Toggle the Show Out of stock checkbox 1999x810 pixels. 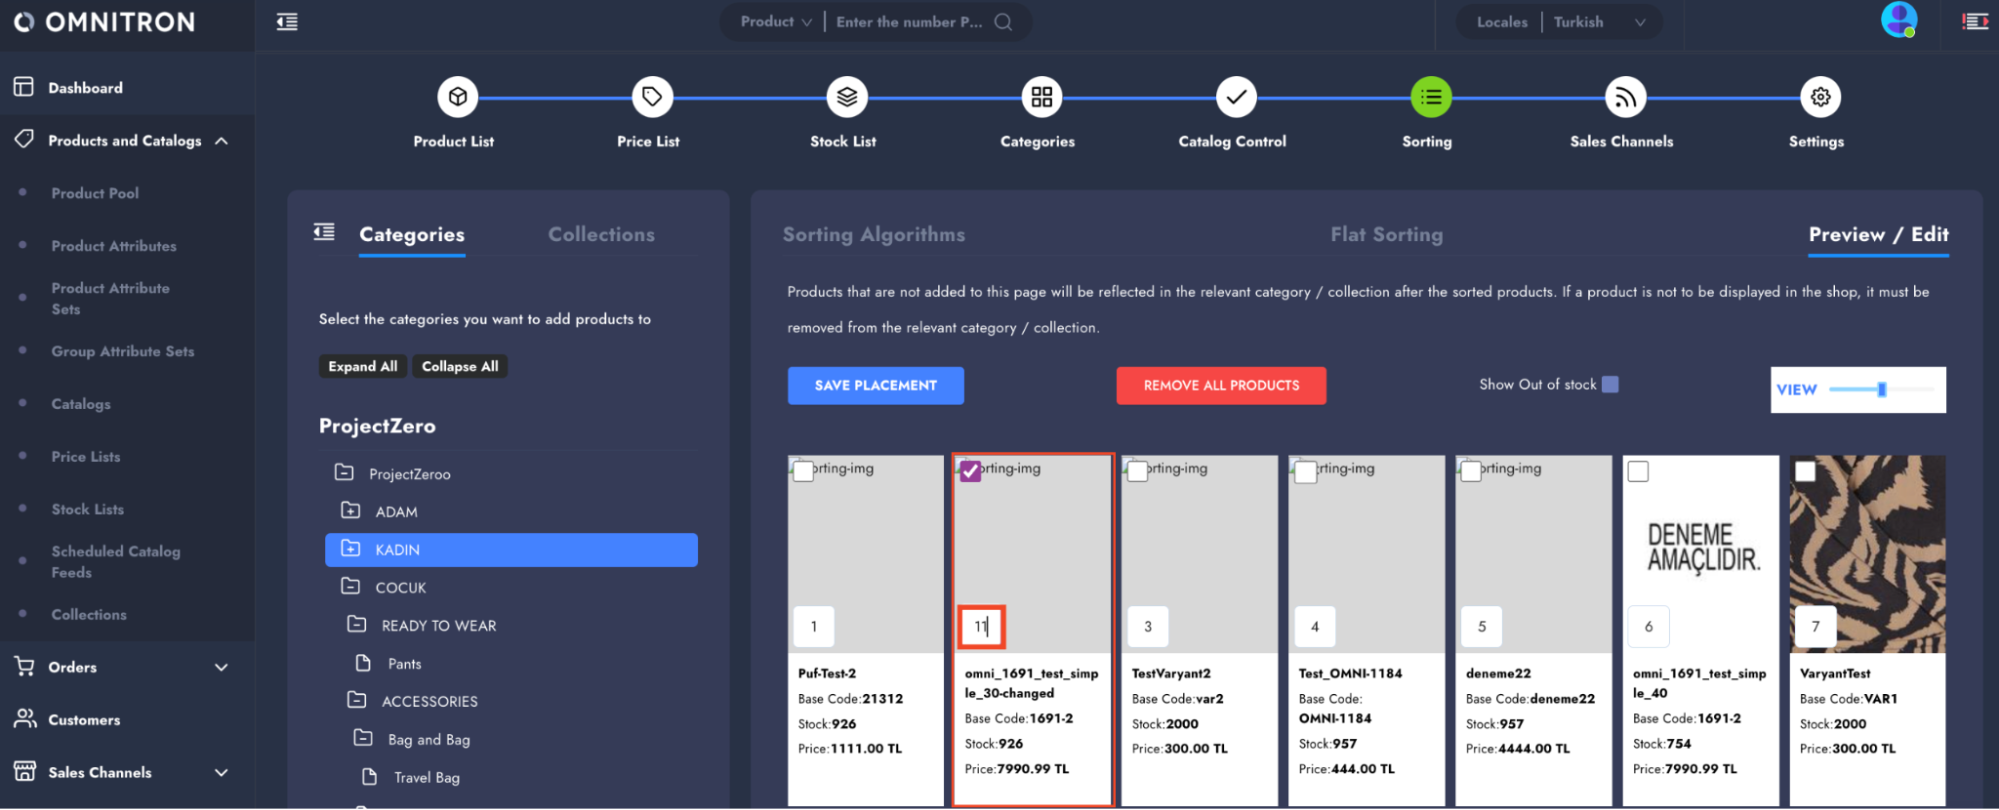(x=1610, y=385)
